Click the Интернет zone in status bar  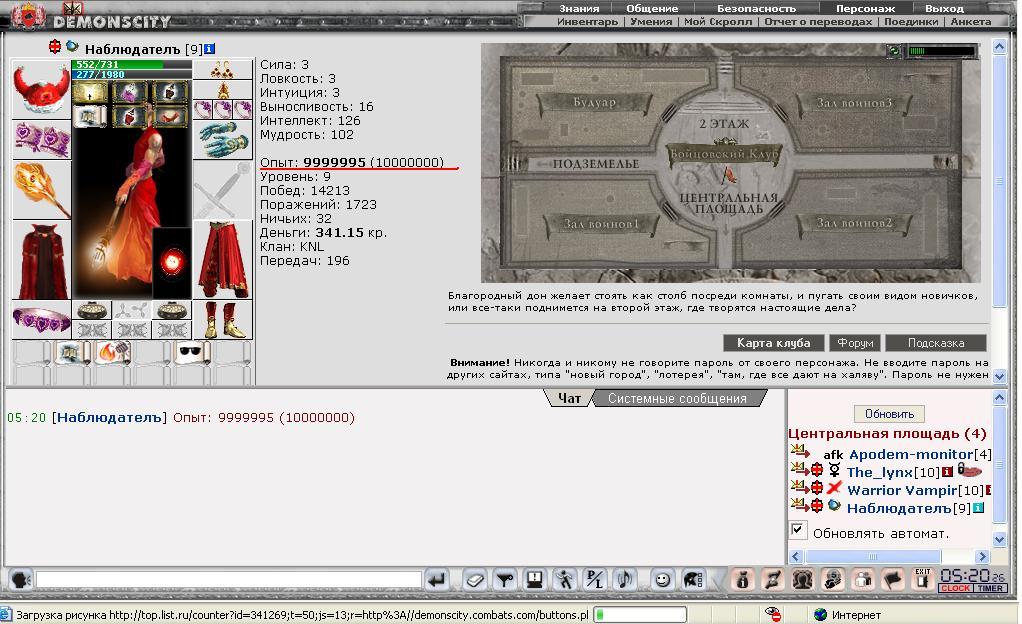coord(848,615)
